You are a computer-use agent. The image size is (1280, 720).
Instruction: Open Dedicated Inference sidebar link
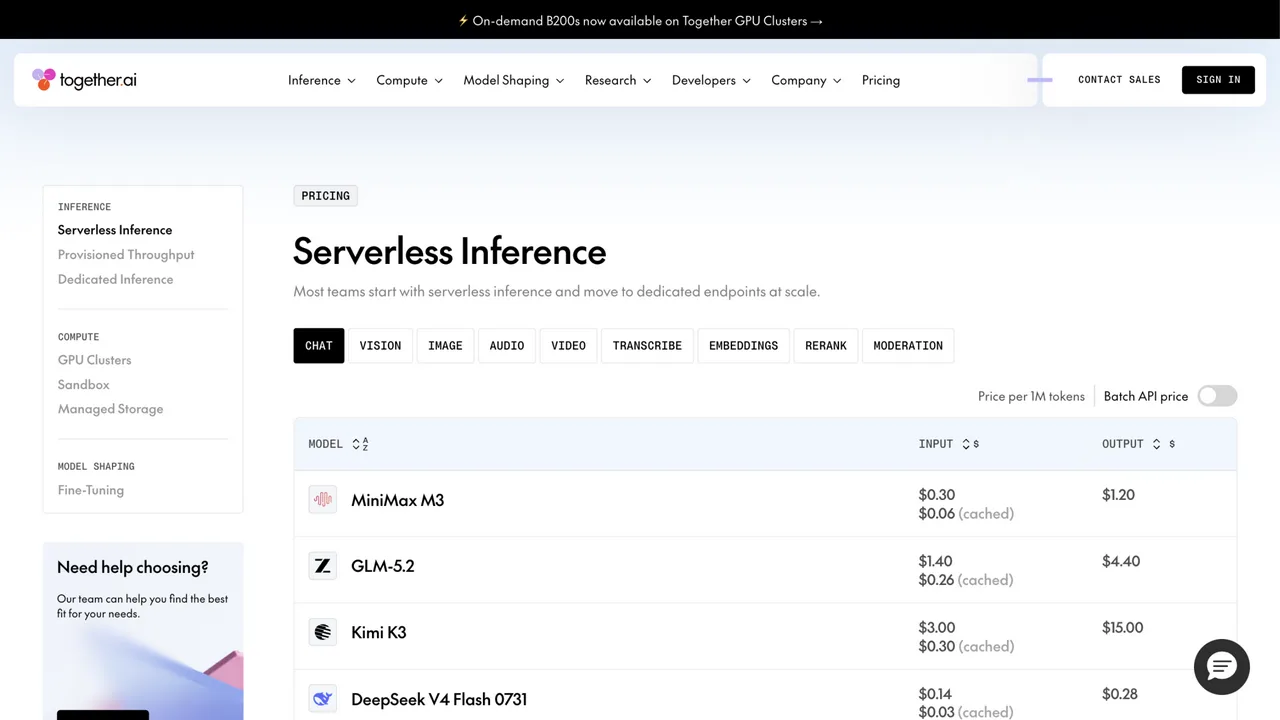pos(116,279)
